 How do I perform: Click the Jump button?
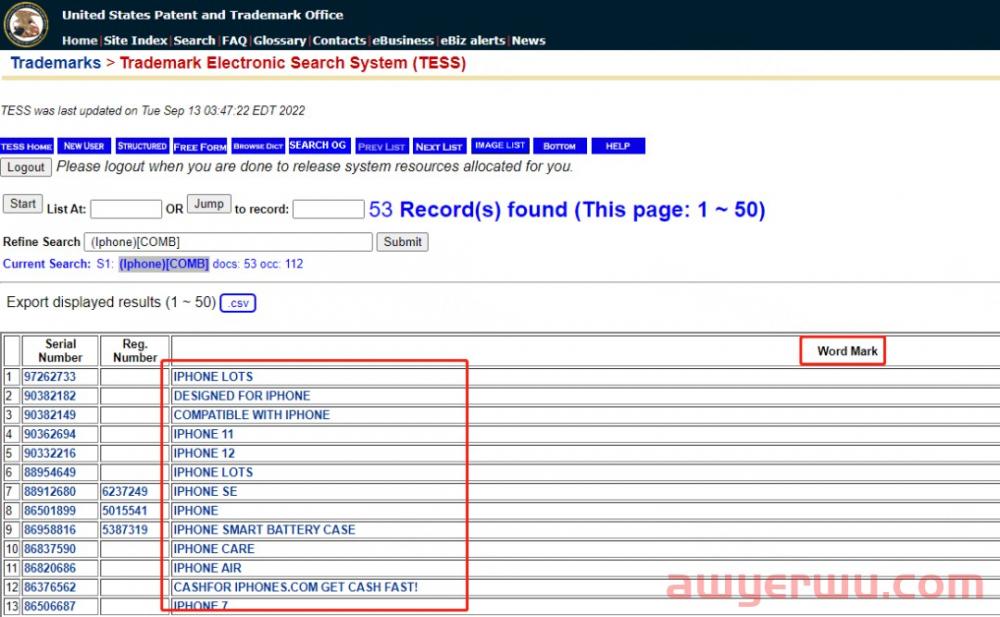(209, 204)
